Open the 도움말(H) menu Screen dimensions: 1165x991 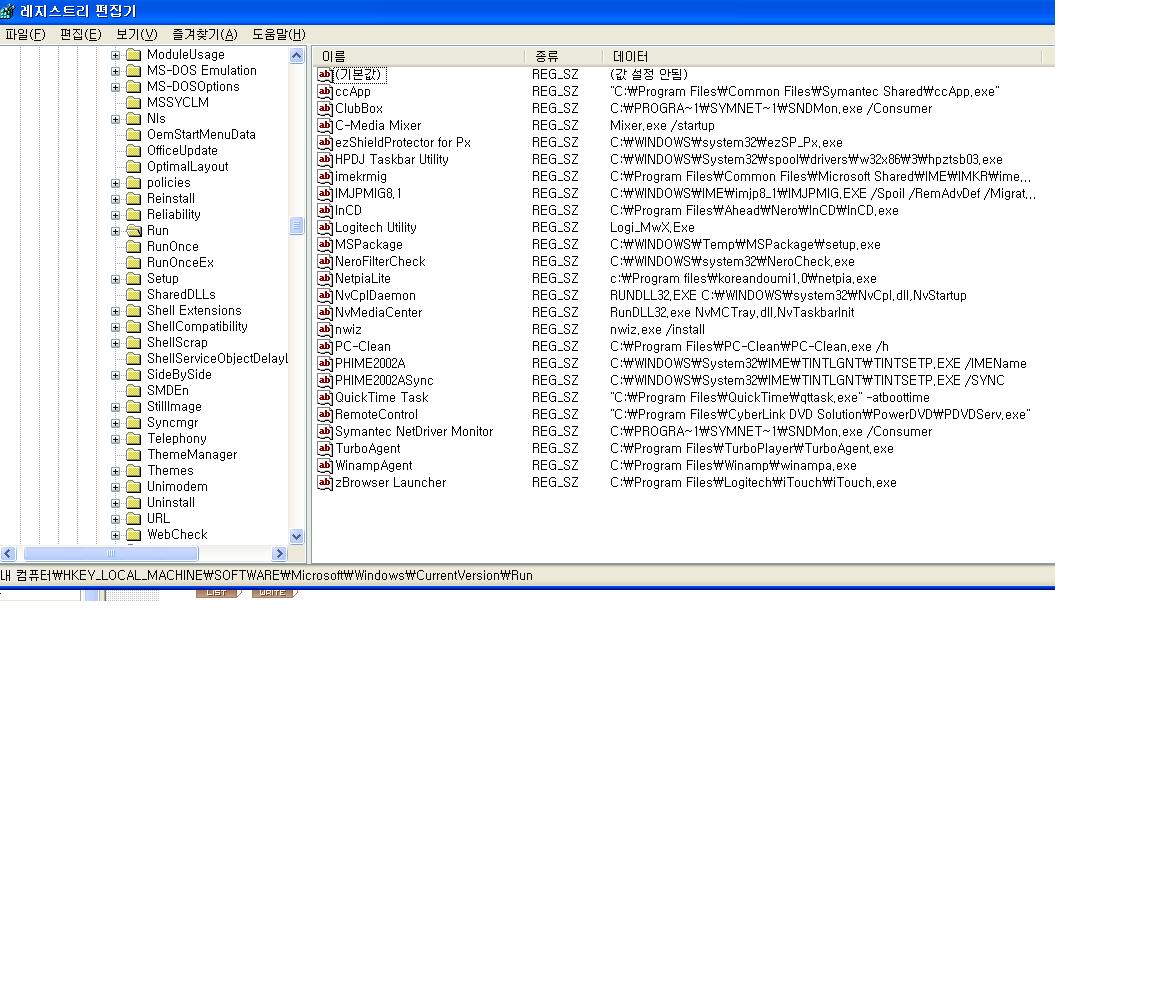pyautogui.click(x=279, y=34)
